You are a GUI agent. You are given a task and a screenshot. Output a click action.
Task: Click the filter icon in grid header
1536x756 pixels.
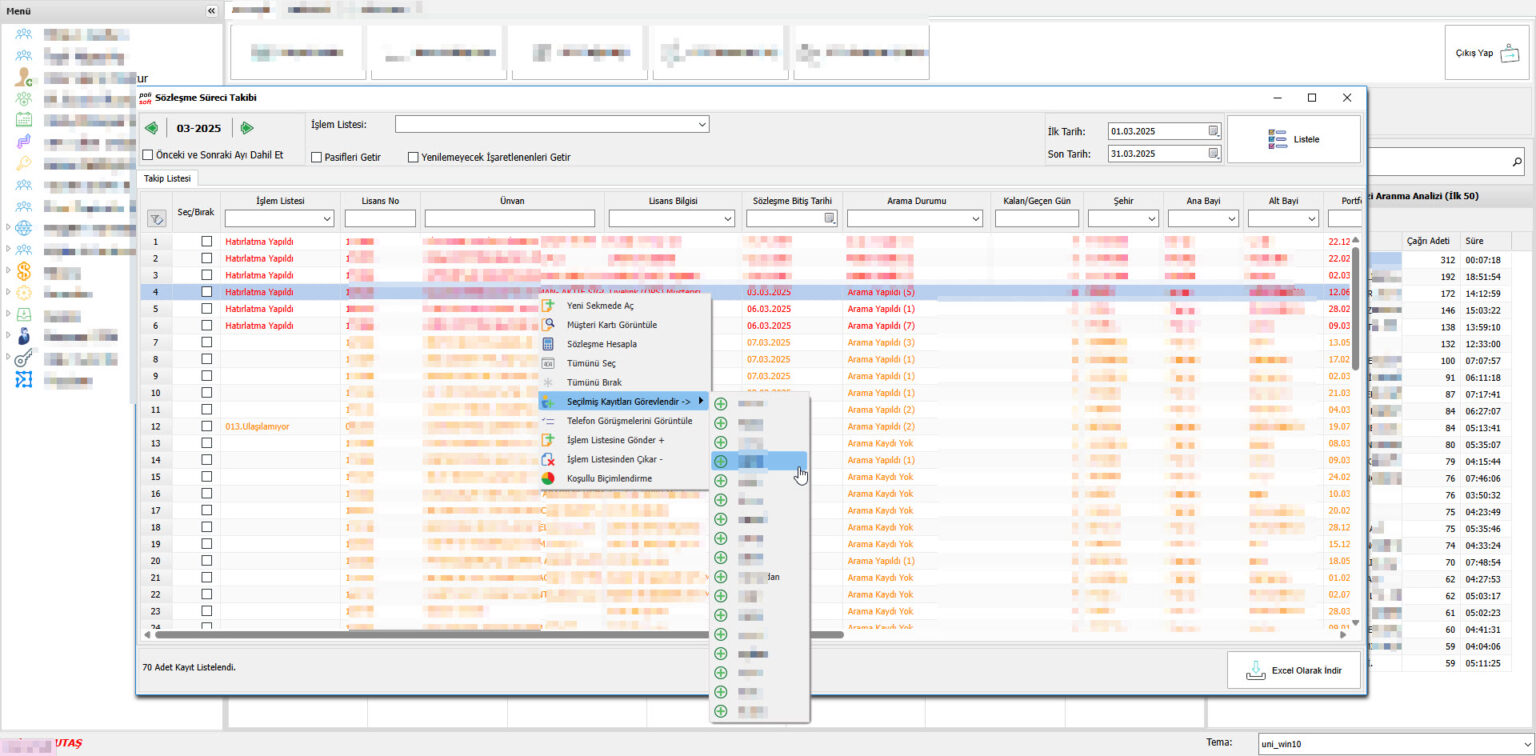click(156, 219)
